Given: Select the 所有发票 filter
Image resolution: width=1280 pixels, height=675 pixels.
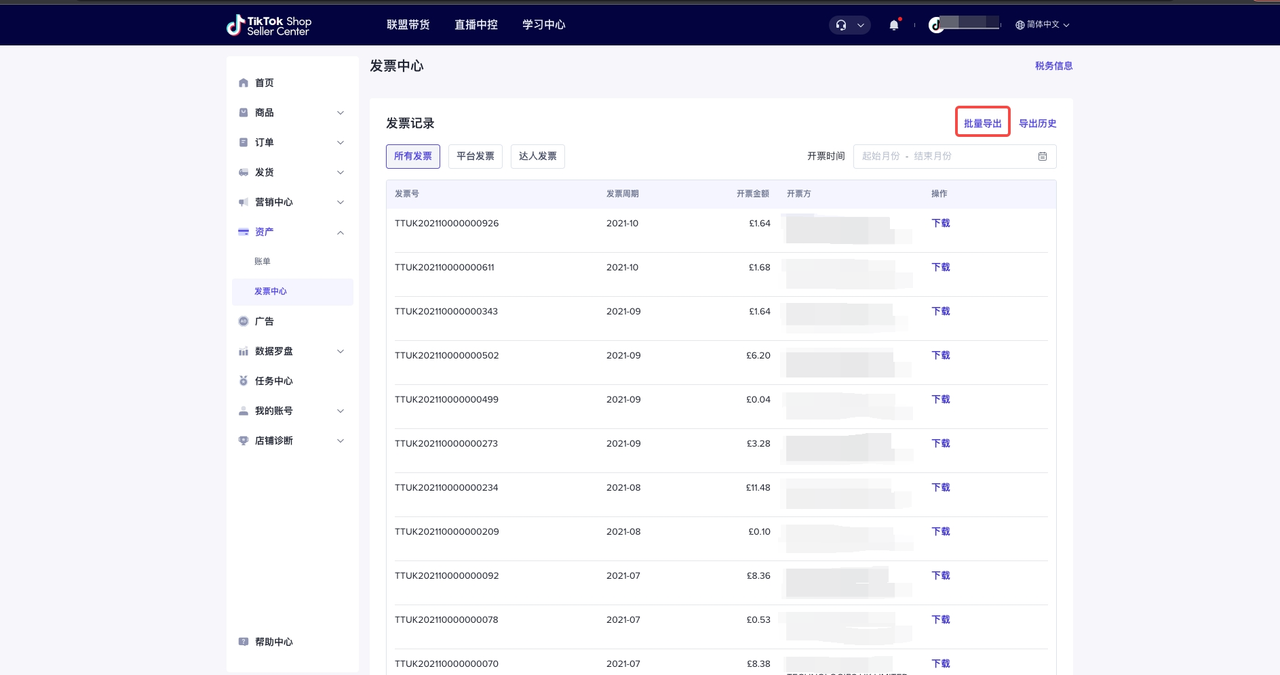Looking at the screenshot, I should 413,157.
